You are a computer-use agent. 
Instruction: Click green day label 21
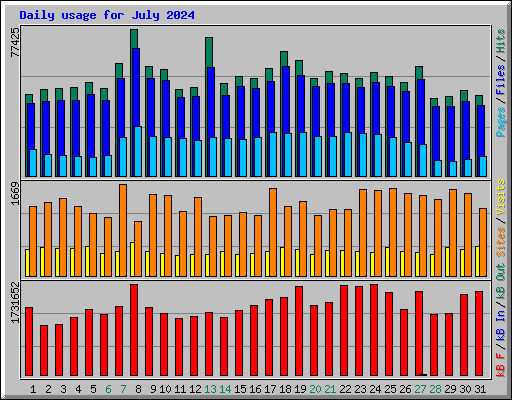click(330, 389)
